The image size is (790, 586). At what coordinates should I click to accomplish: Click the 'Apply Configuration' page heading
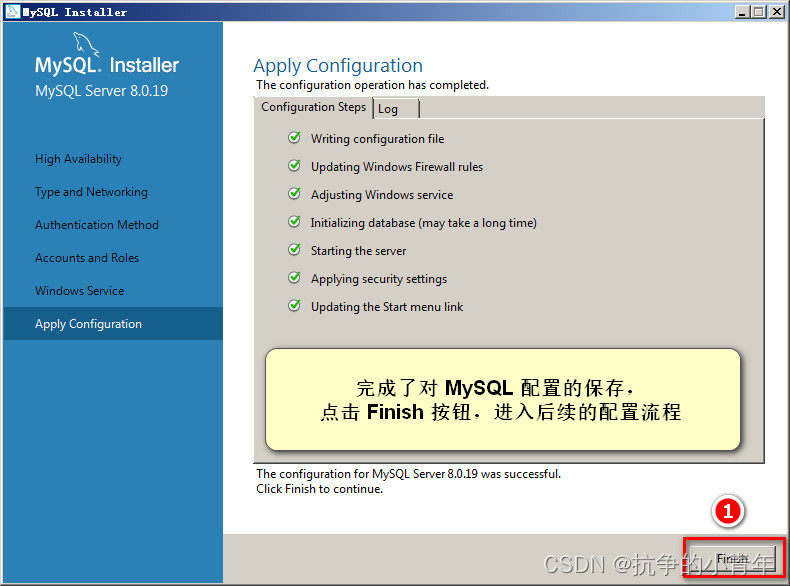(x=338, y=66)
